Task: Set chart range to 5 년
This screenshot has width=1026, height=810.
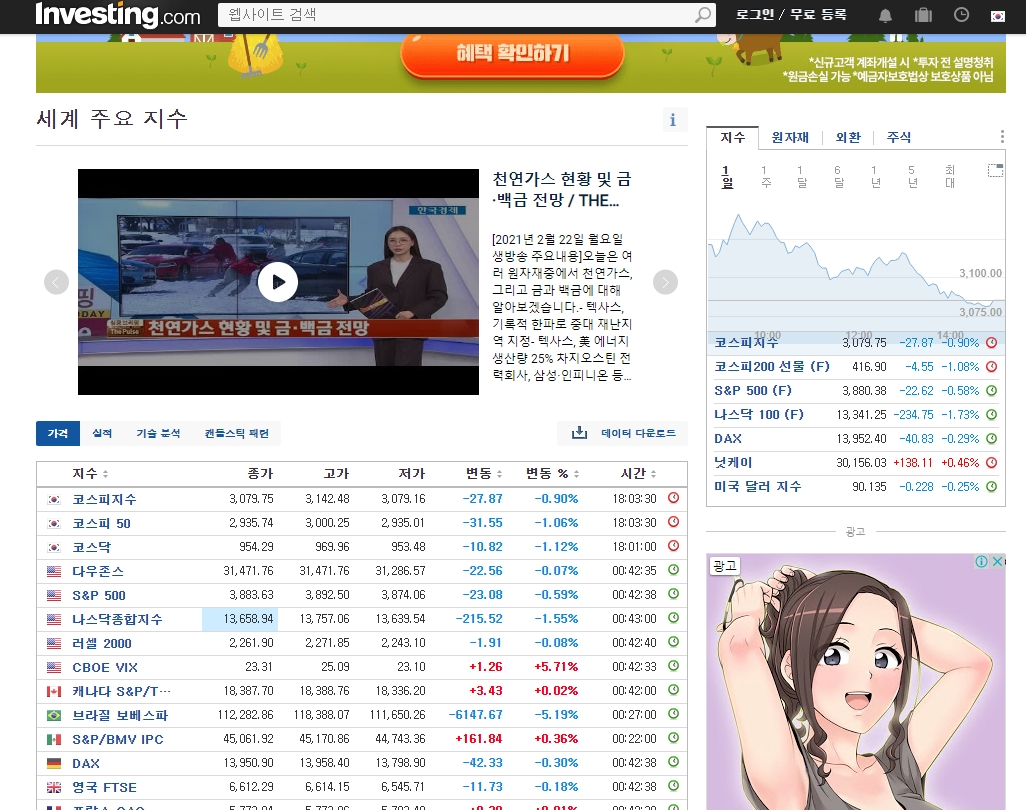Action: coord(912,177)
